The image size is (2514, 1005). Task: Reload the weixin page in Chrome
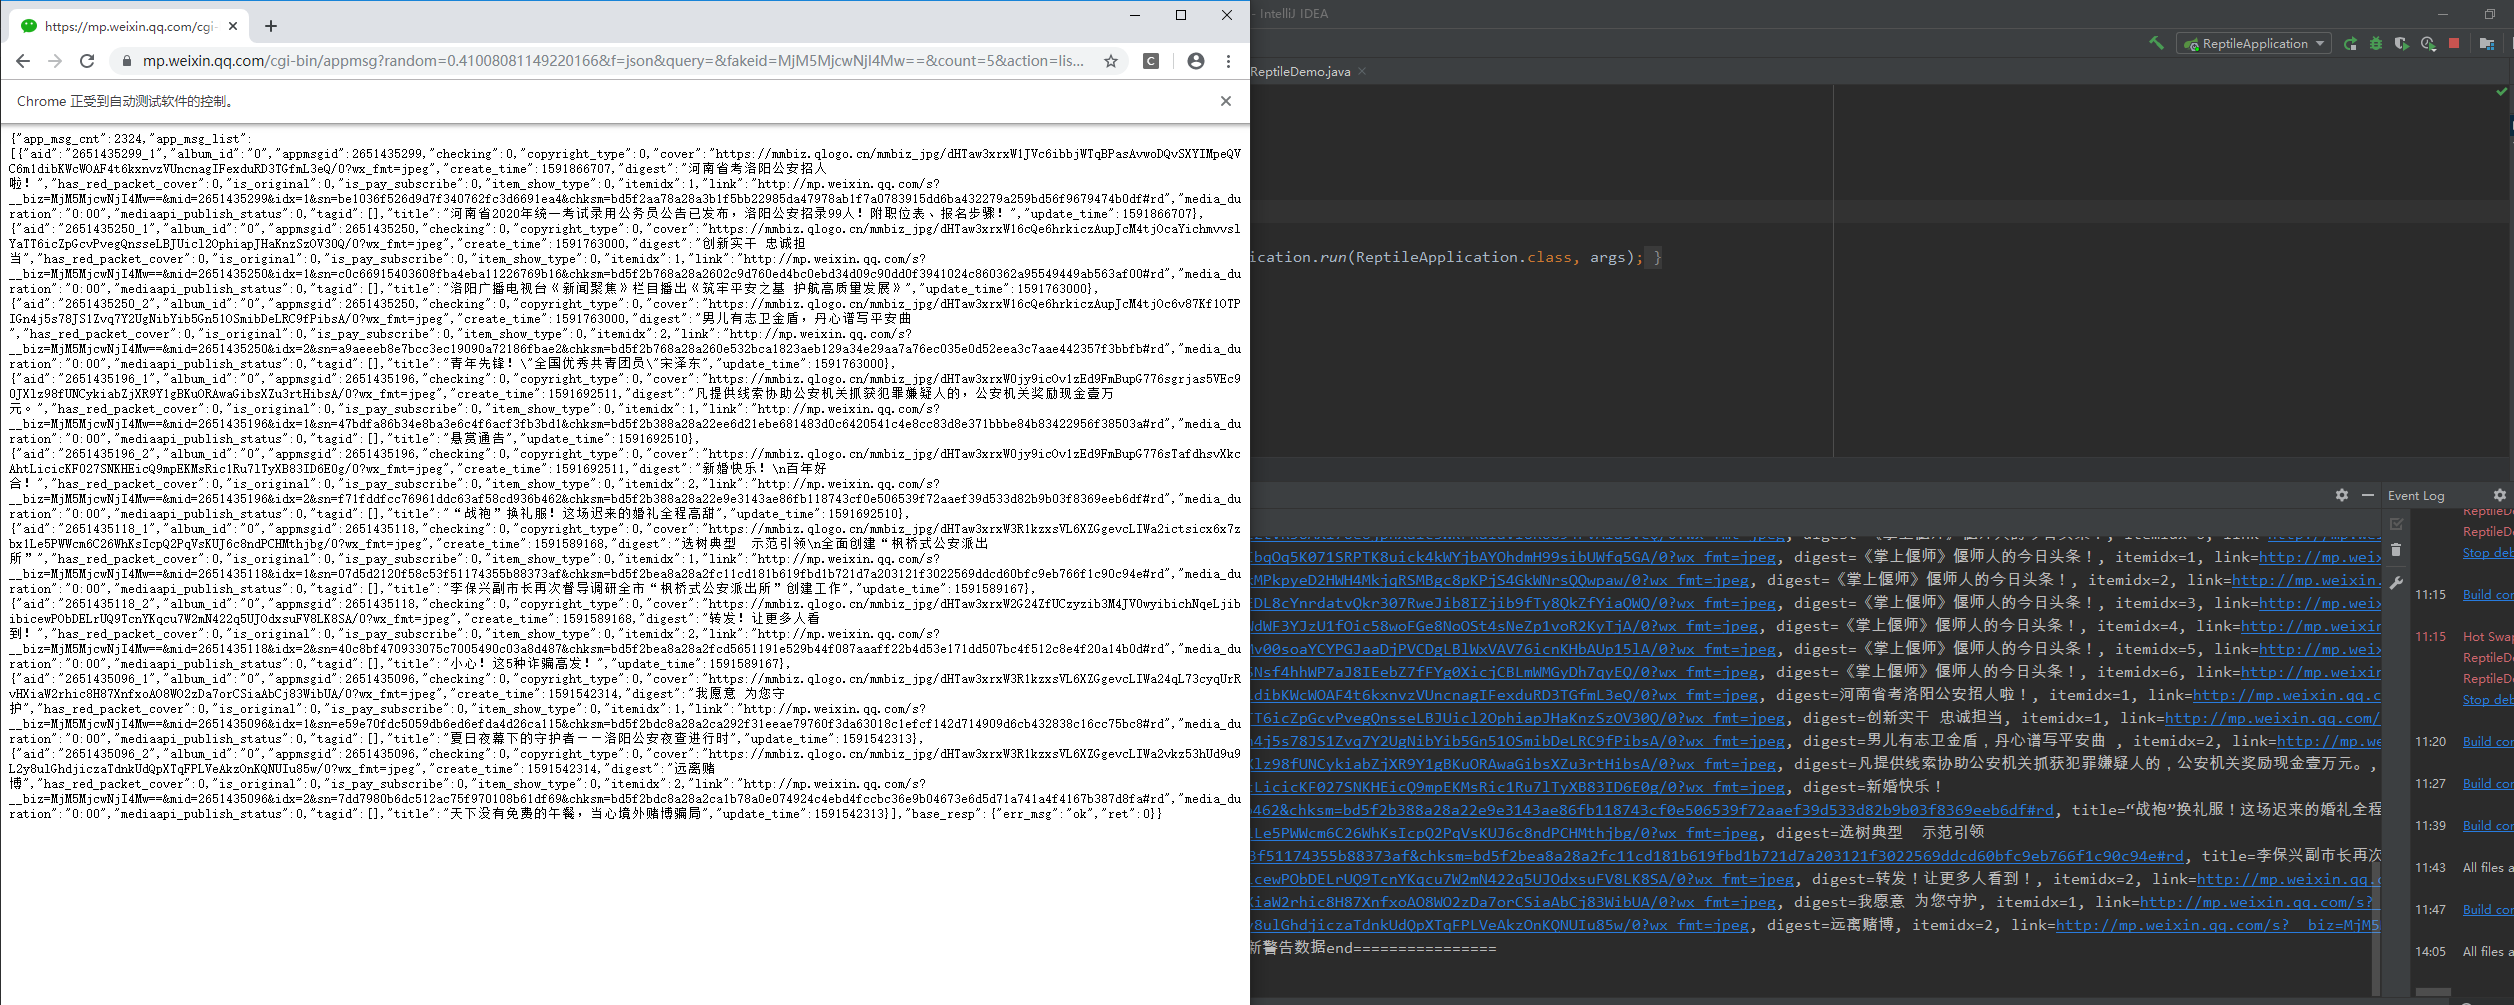coord(87,61)
